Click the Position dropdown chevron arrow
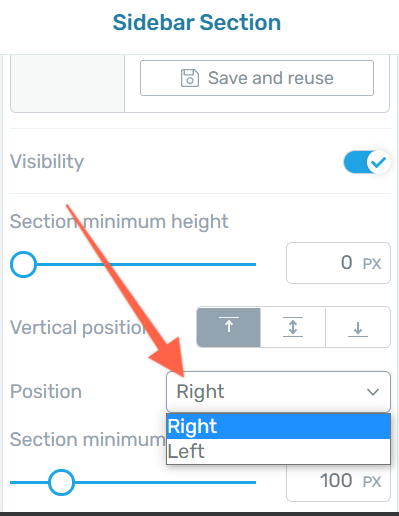This screenshot has width=399, height=516. [x=373, y=392]
